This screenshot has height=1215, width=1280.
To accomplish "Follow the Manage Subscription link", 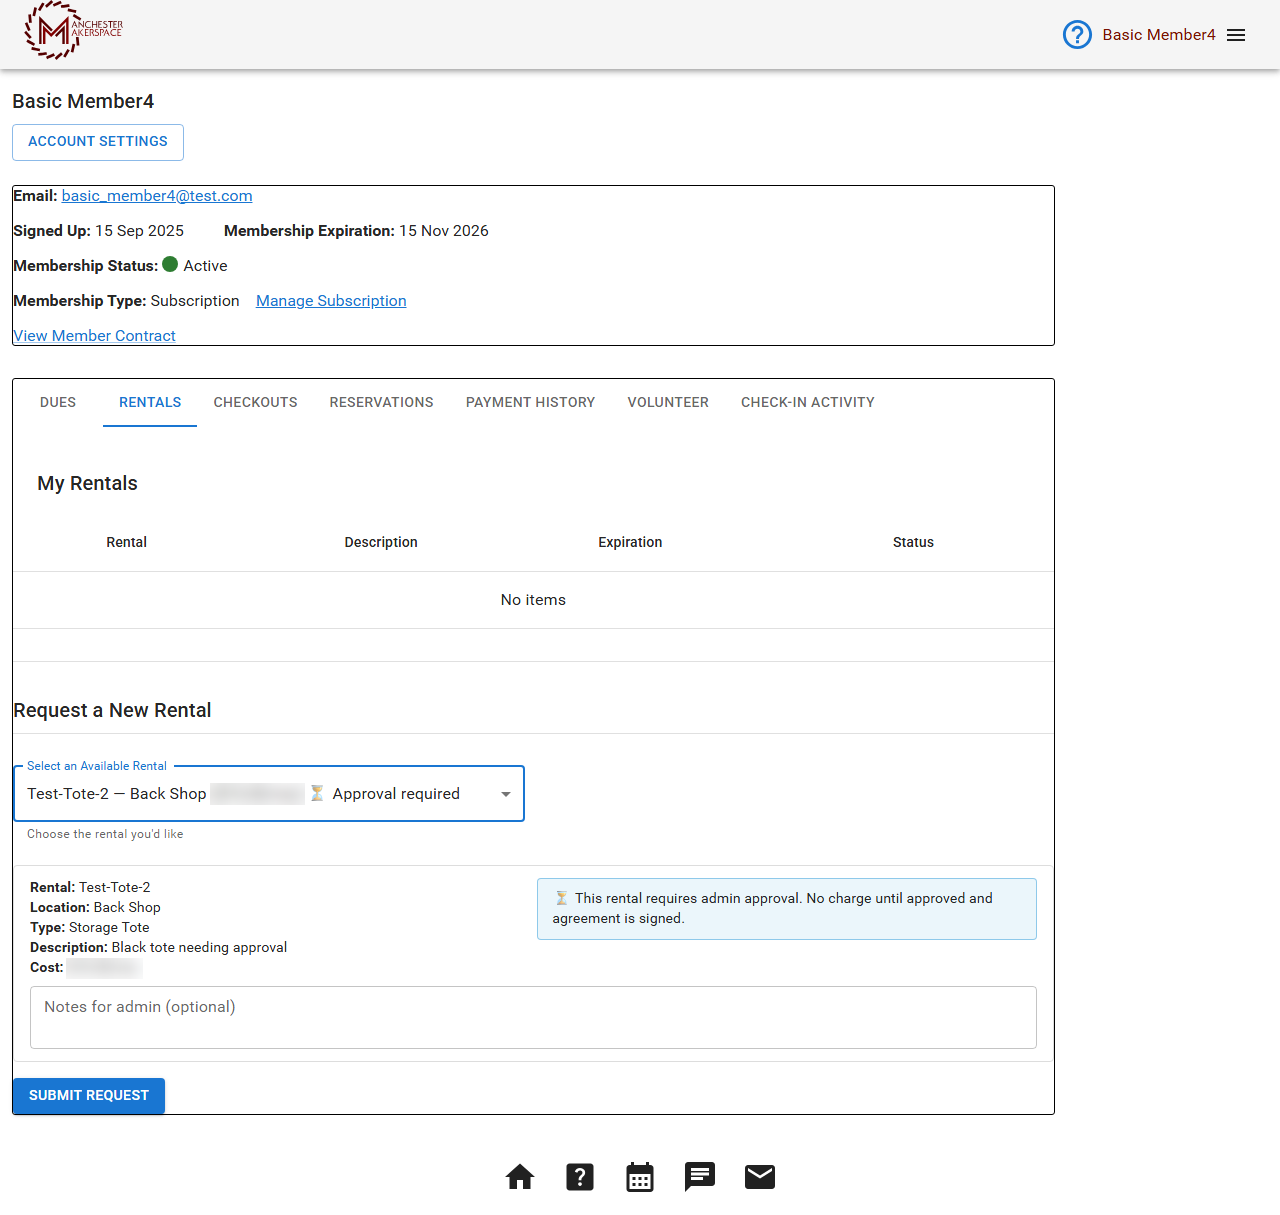I will [x=331, y=301].
